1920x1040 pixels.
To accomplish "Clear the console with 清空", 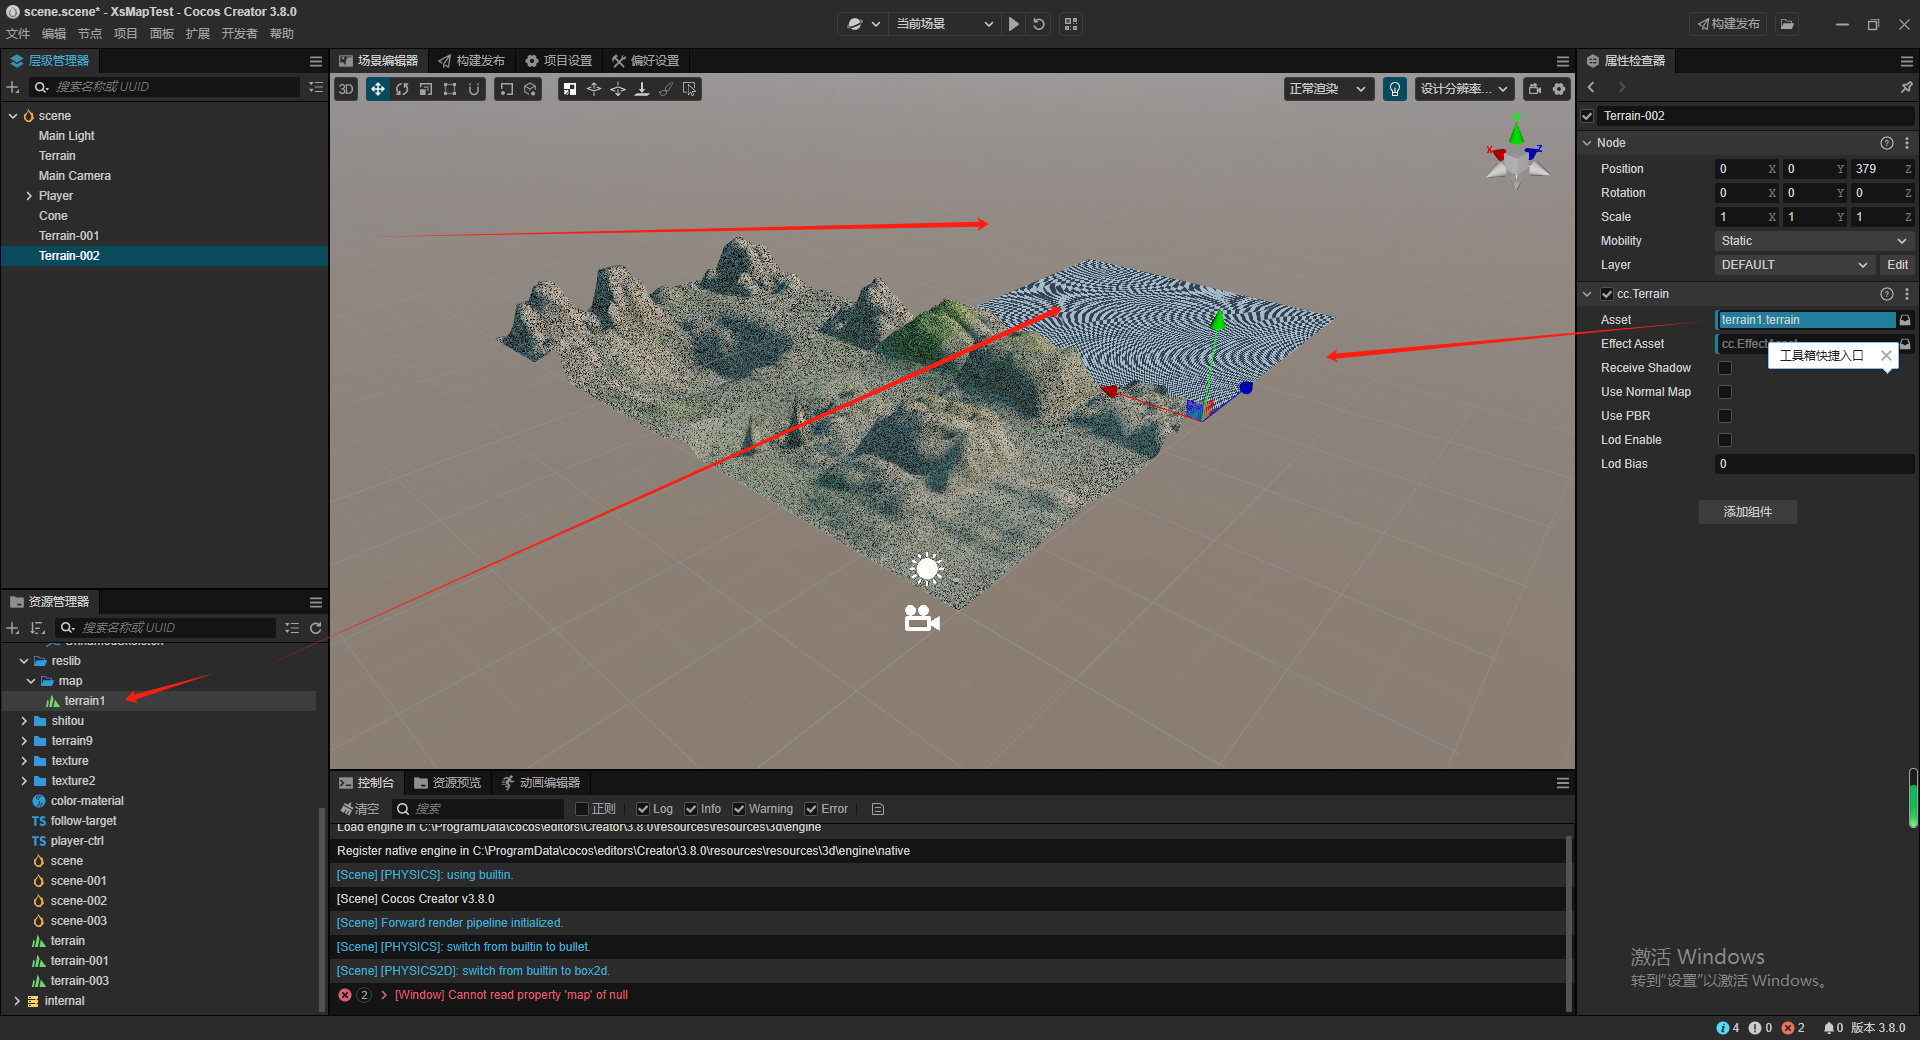I will pos(360,809).
